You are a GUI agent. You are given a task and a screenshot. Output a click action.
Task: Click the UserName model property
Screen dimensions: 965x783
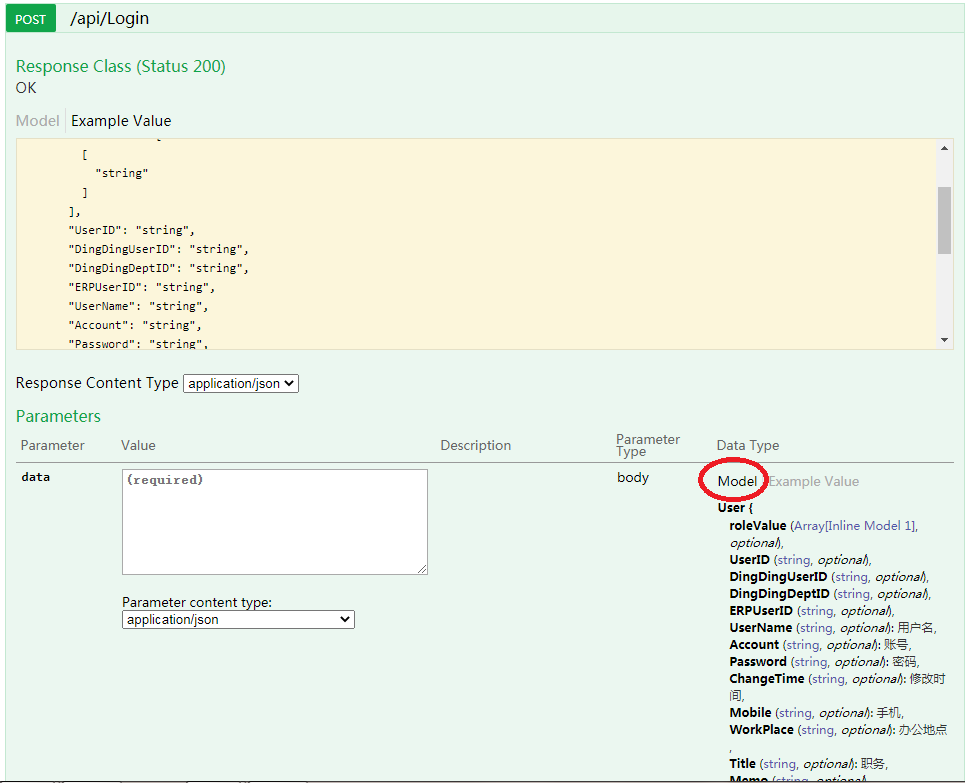(x=761, y=628)
